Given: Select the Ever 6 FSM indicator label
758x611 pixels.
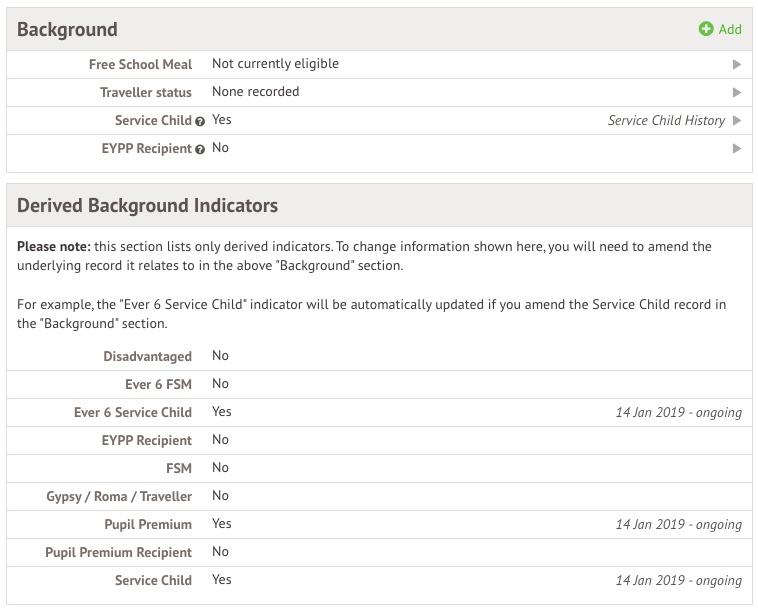Looking at the screenshot, I should (151, 384).
